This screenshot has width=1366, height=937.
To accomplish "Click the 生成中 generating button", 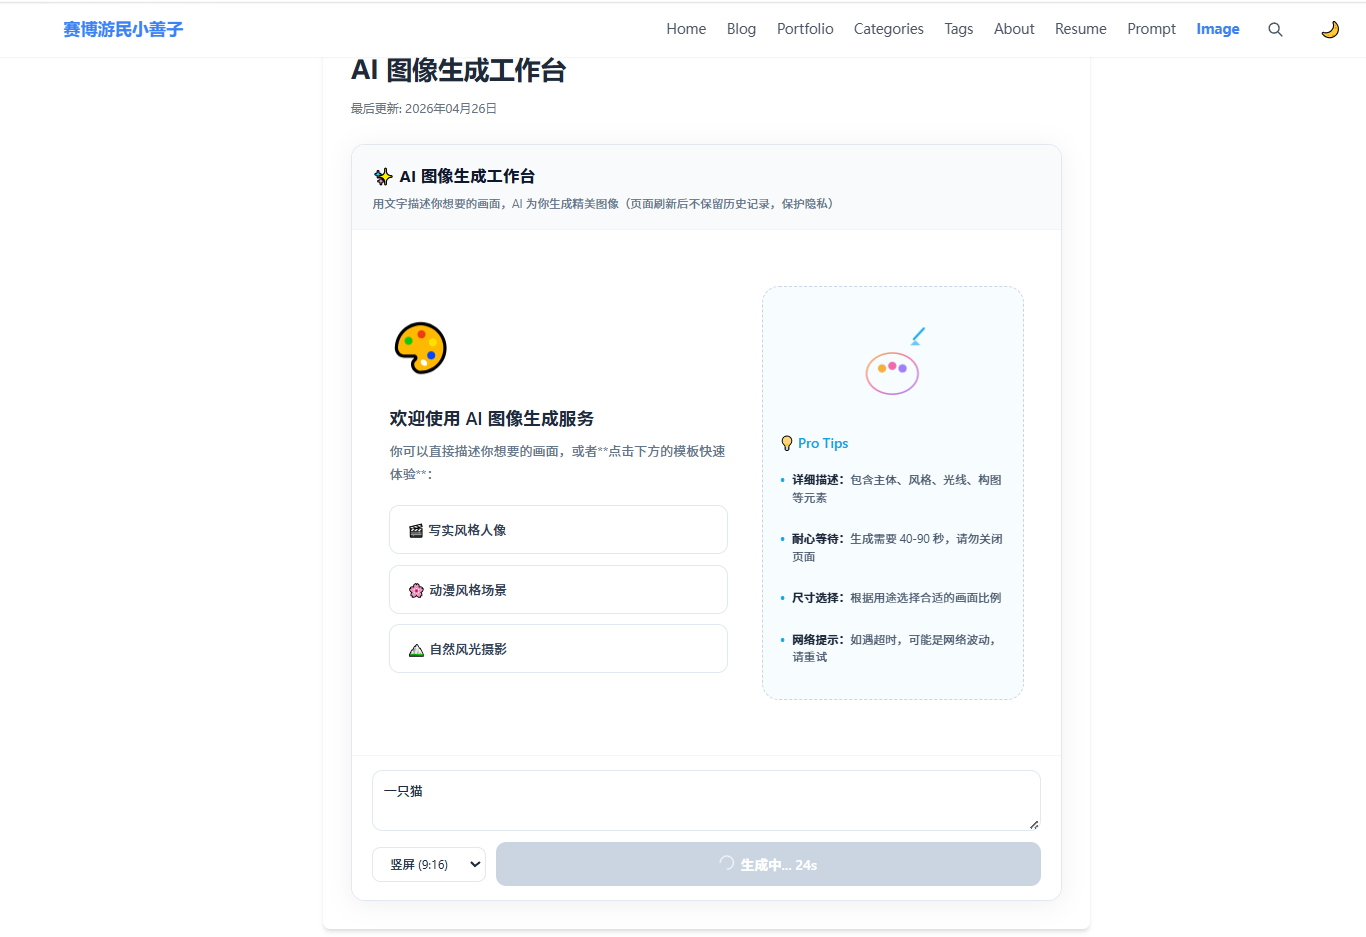I will pos(768,865).
